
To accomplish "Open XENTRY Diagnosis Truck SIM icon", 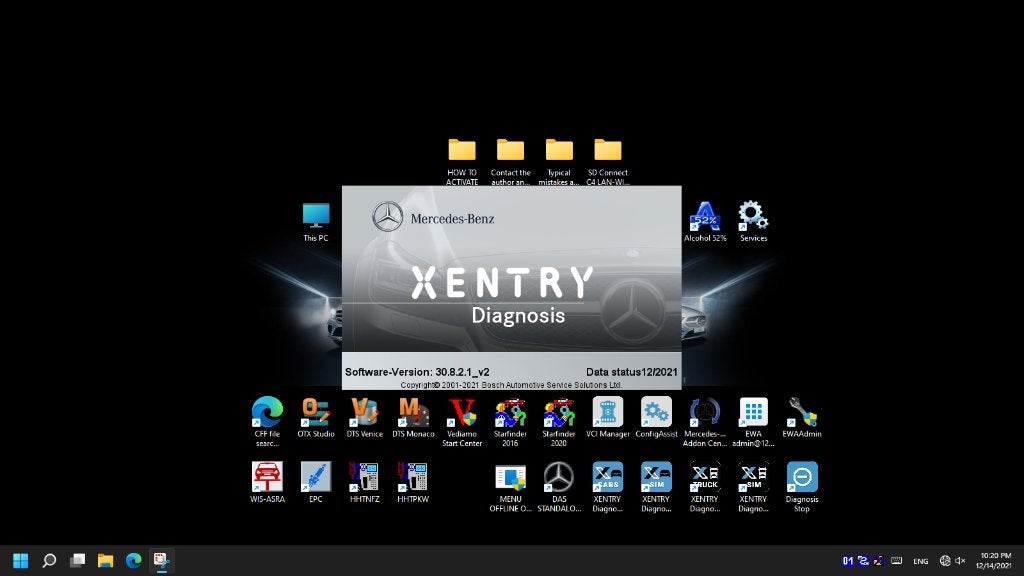I will [x=753, y=487].
